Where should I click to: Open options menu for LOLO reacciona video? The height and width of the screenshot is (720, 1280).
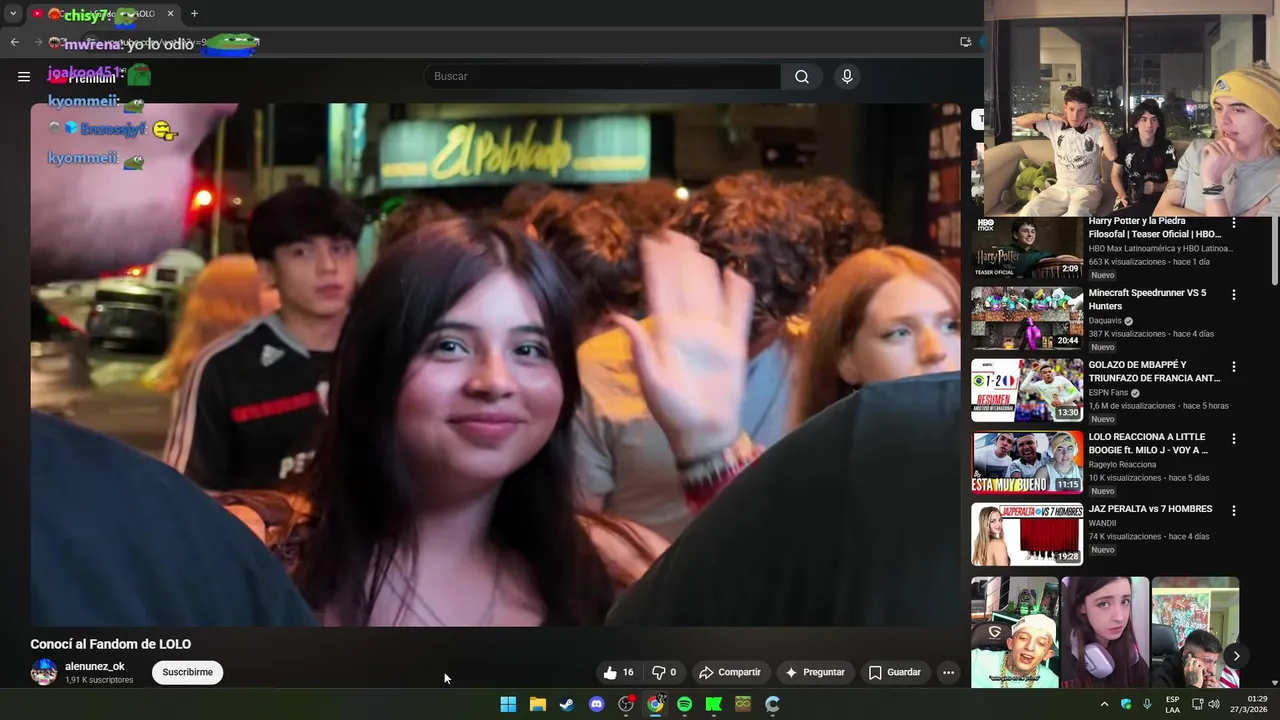pyautogui.click(x=1234, y=439)
